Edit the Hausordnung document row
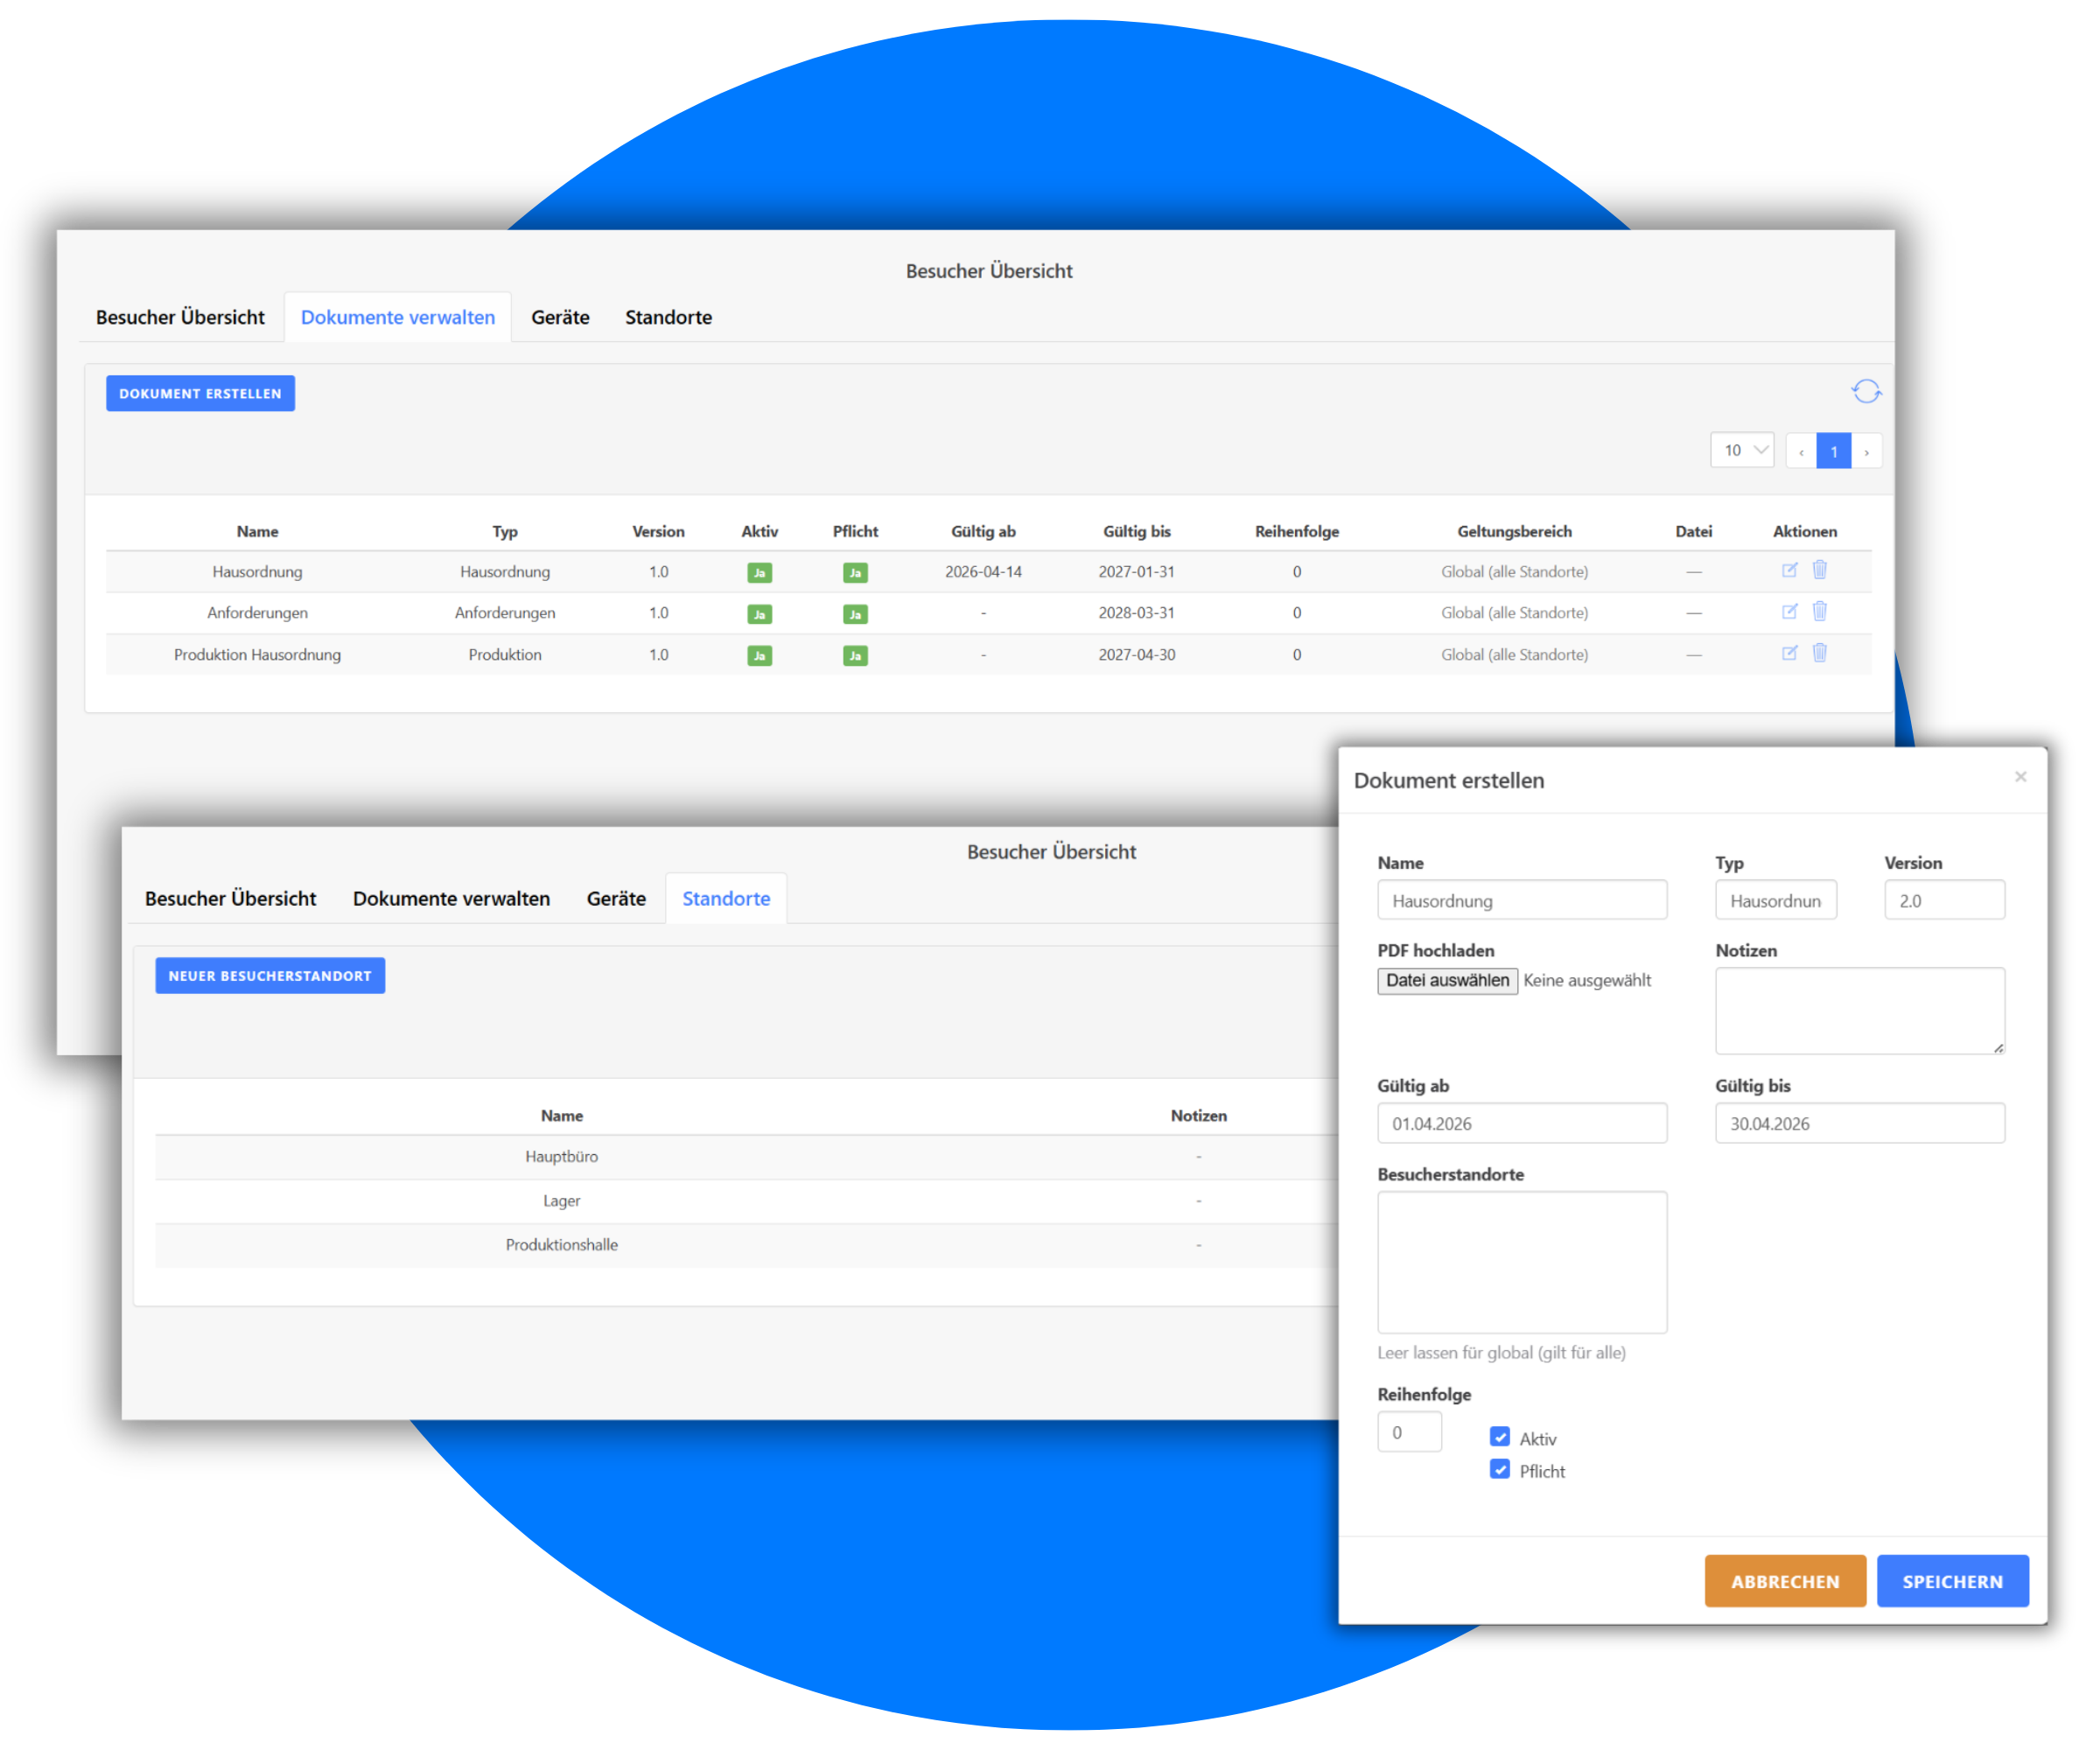 click(x=1789, y=570)
